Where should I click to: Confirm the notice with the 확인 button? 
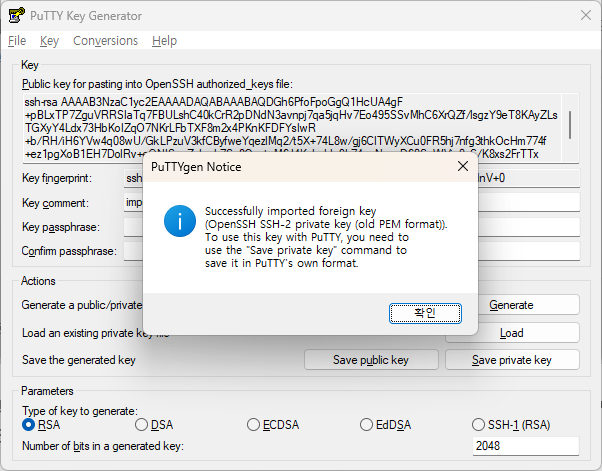point(425,313)
